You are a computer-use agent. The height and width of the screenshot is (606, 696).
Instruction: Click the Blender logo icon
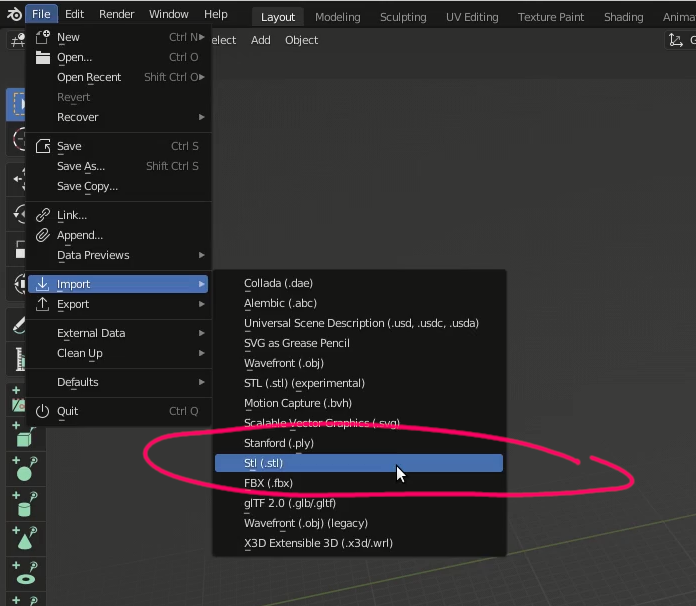(13, 14)
